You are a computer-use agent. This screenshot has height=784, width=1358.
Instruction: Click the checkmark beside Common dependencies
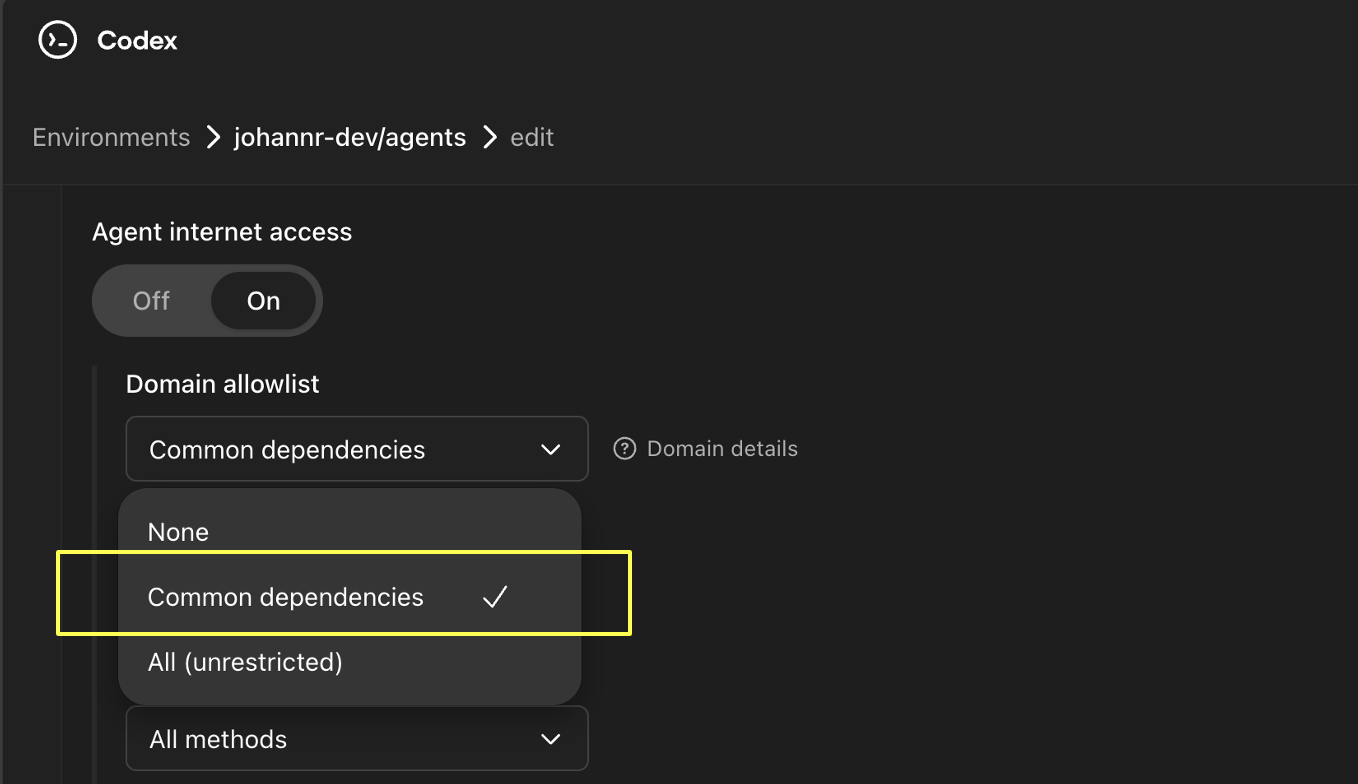495,597
